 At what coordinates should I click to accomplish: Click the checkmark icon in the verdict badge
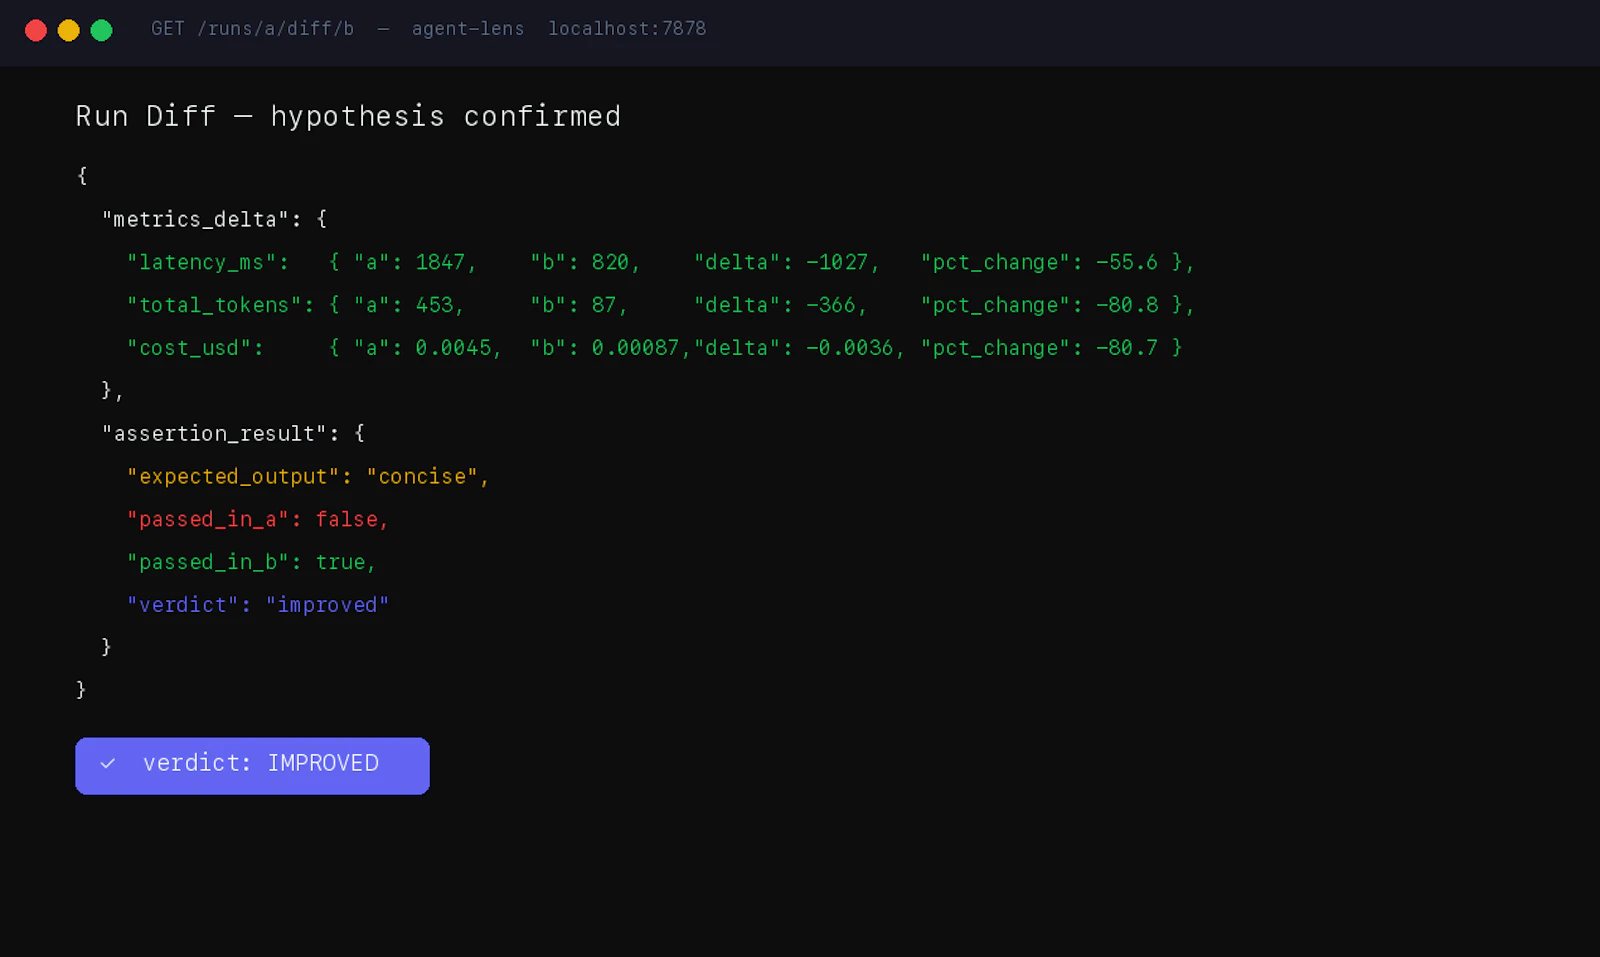[108, 764]
